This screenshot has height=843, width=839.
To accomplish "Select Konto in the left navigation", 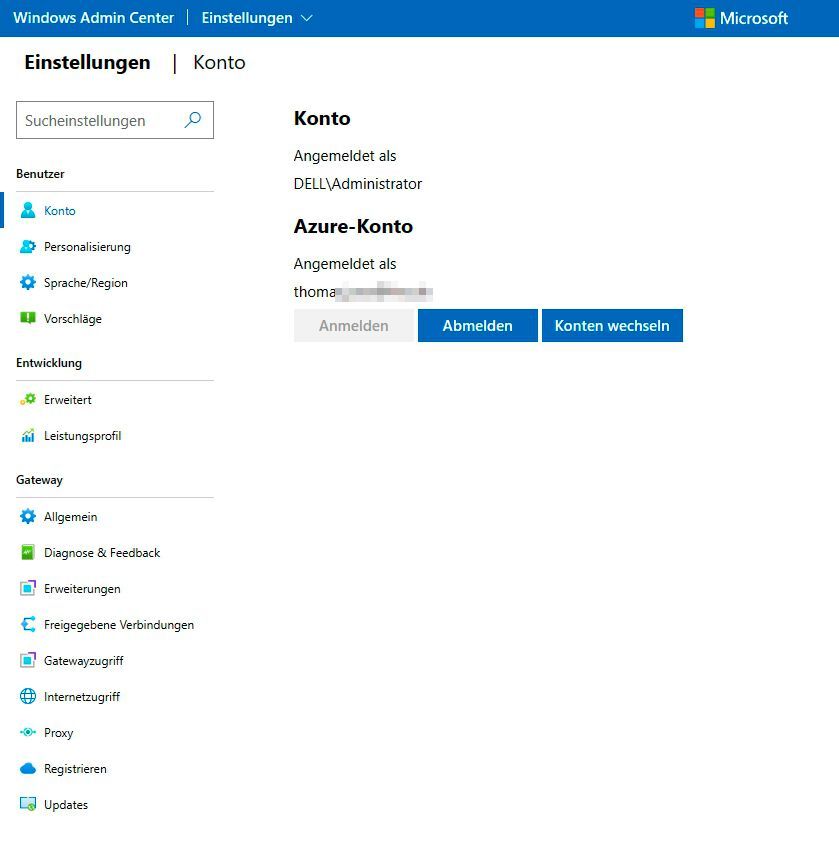I will point(59,211).
